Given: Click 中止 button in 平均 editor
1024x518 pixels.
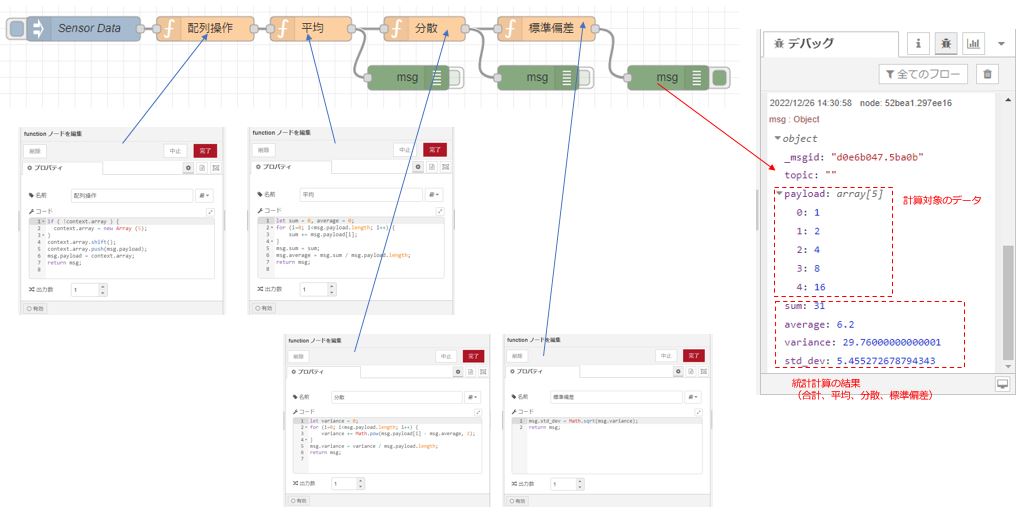Looking at the screenshot, I should (x=404, y=150).
